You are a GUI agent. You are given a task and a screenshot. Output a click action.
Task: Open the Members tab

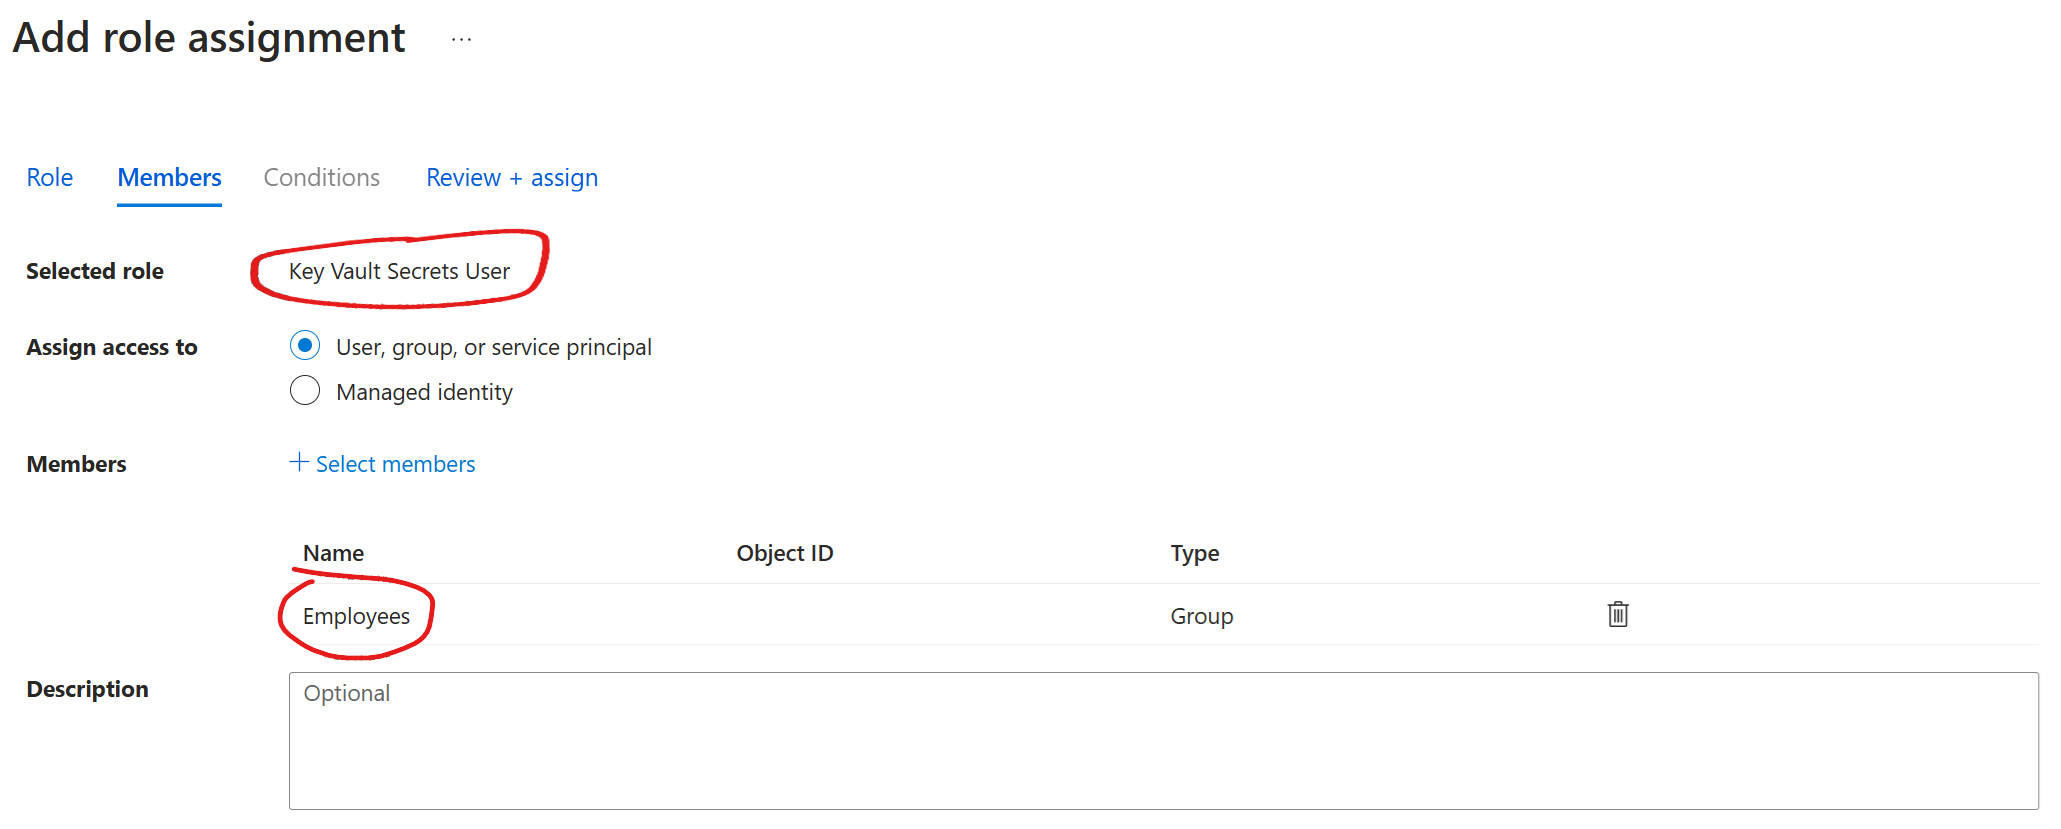coord(169,178)
